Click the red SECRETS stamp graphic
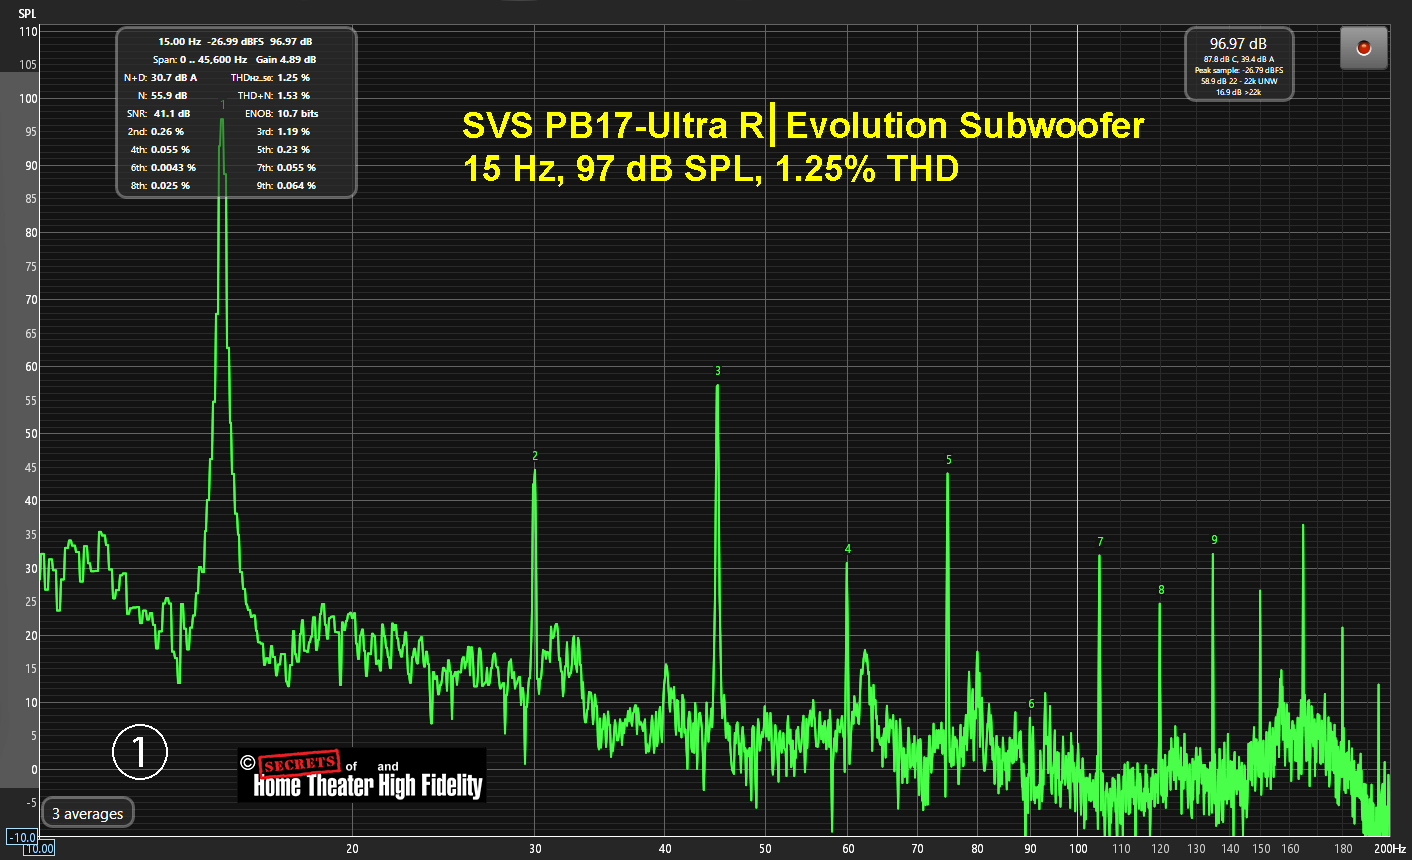This screenshot has height=860, width=1412. click(299, 764)
